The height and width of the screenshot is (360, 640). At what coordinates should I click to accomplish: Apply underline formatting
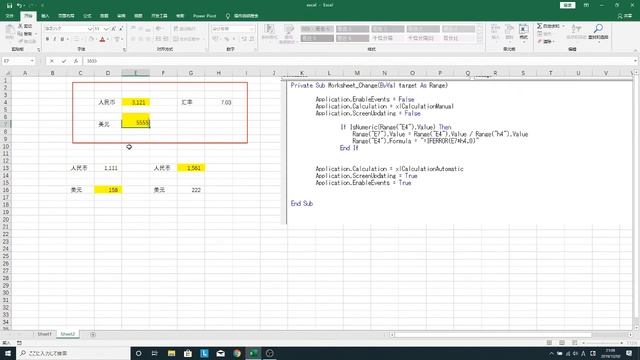pyautogui.click(x=62, y=39)
